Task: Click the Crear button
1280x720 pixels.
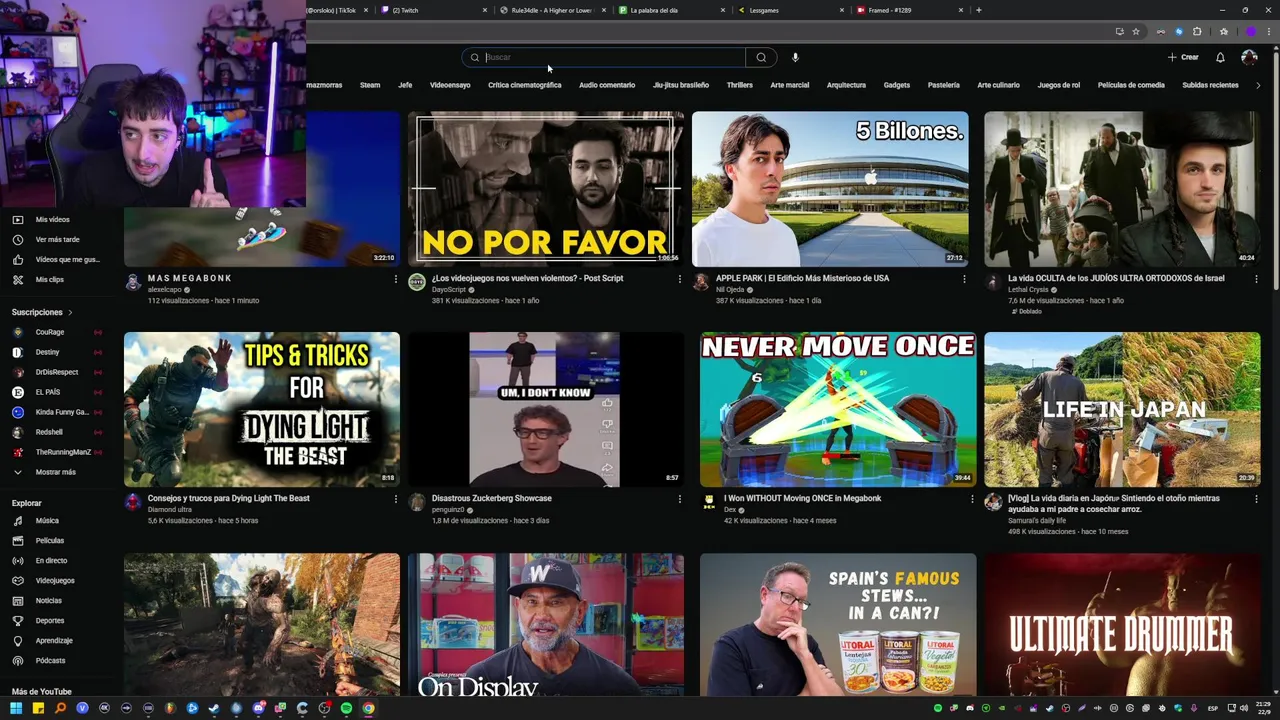Action: (x=1183, y=57)
